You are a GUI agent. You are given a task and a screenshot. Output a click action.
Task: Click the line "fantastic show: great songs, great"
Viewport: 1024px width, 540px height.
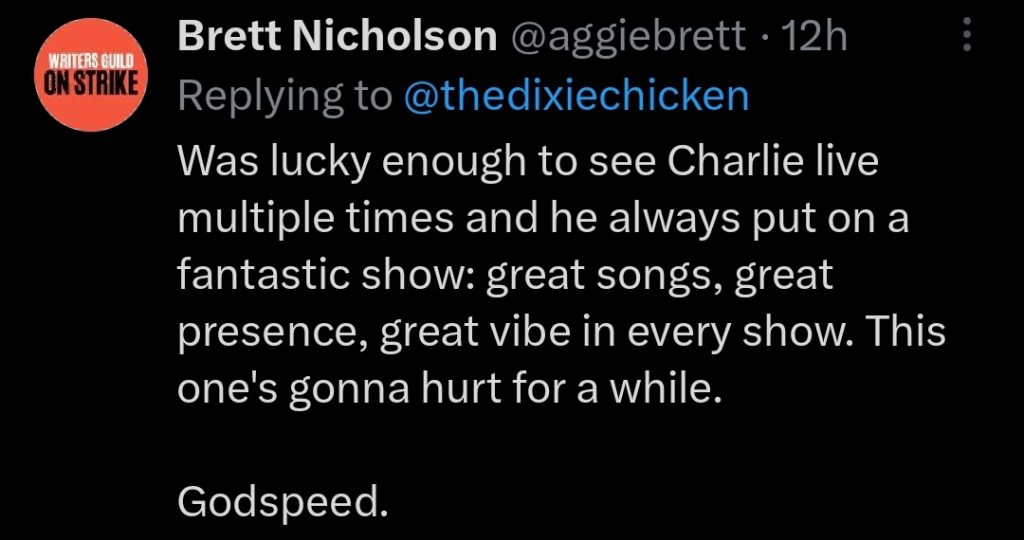pos(505,275)
